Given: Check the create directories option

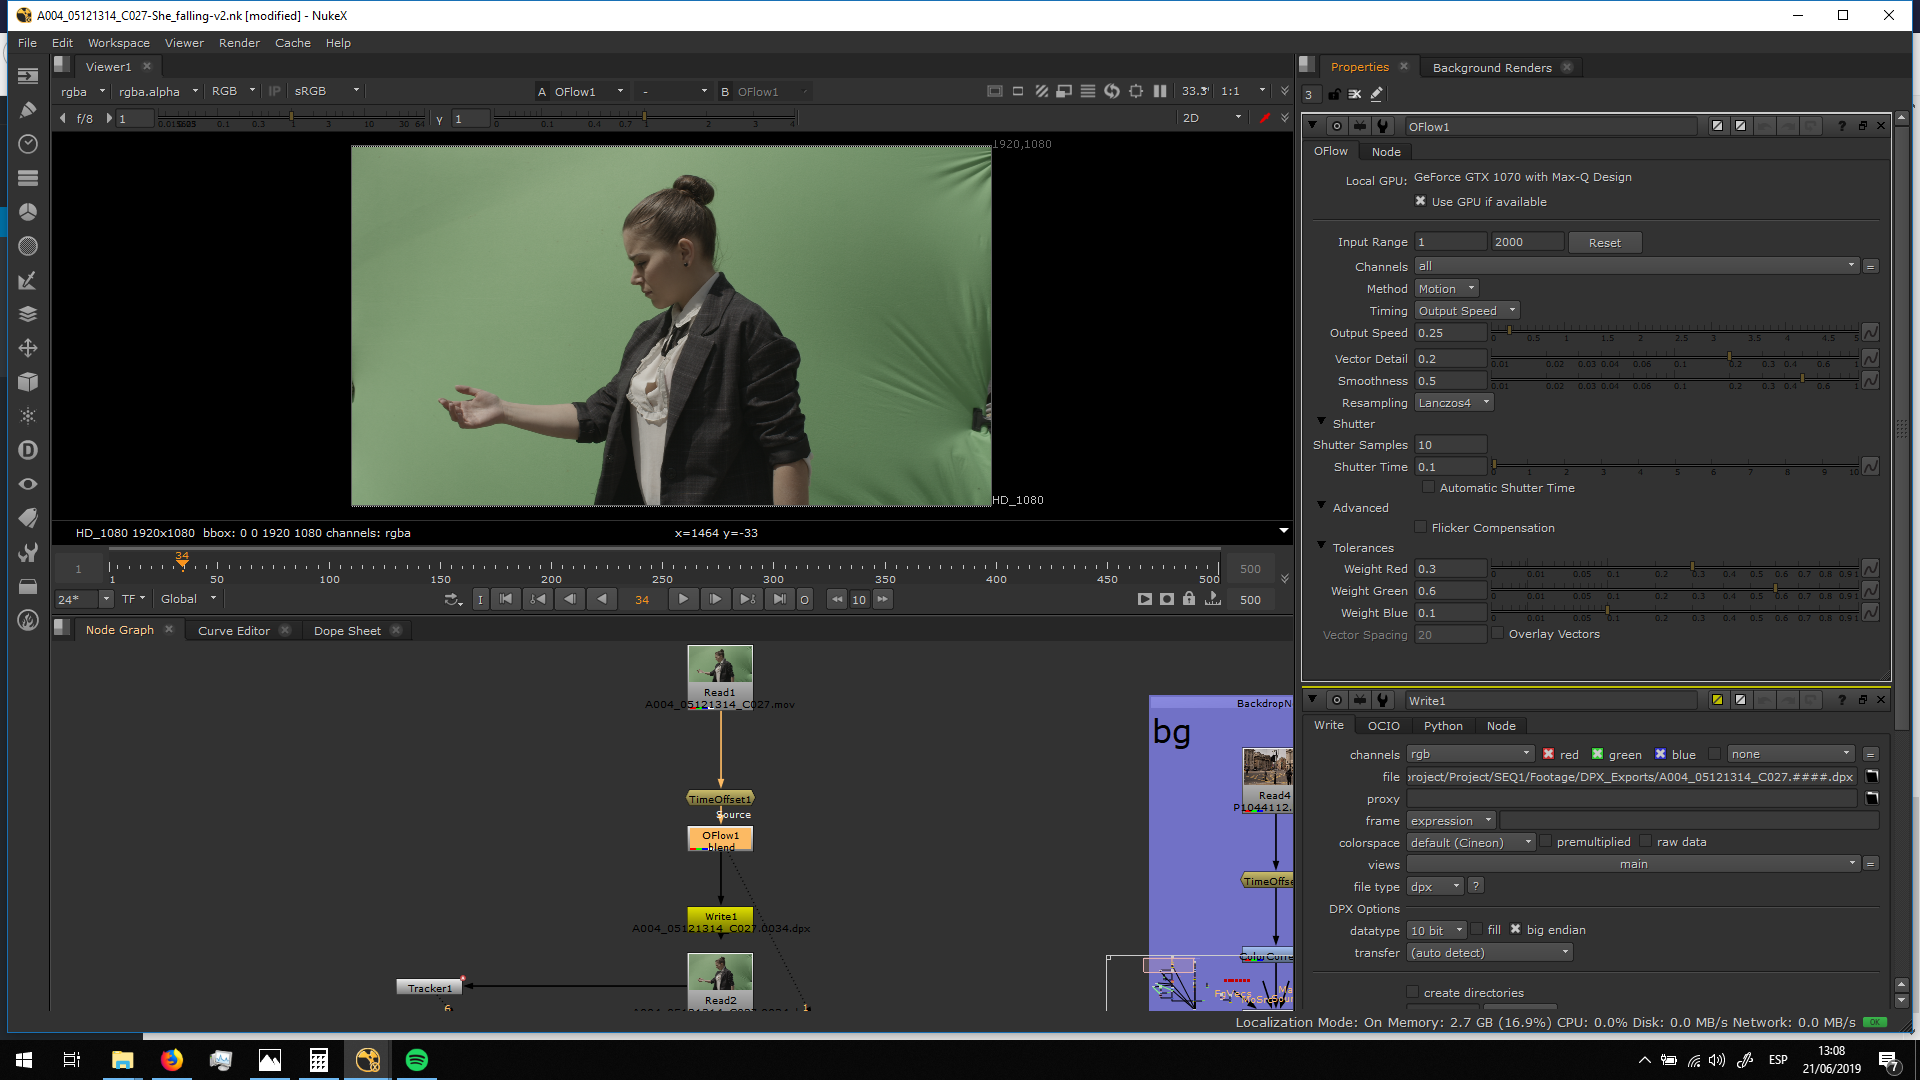Looking at the screenshot, I should (1412, 993).
